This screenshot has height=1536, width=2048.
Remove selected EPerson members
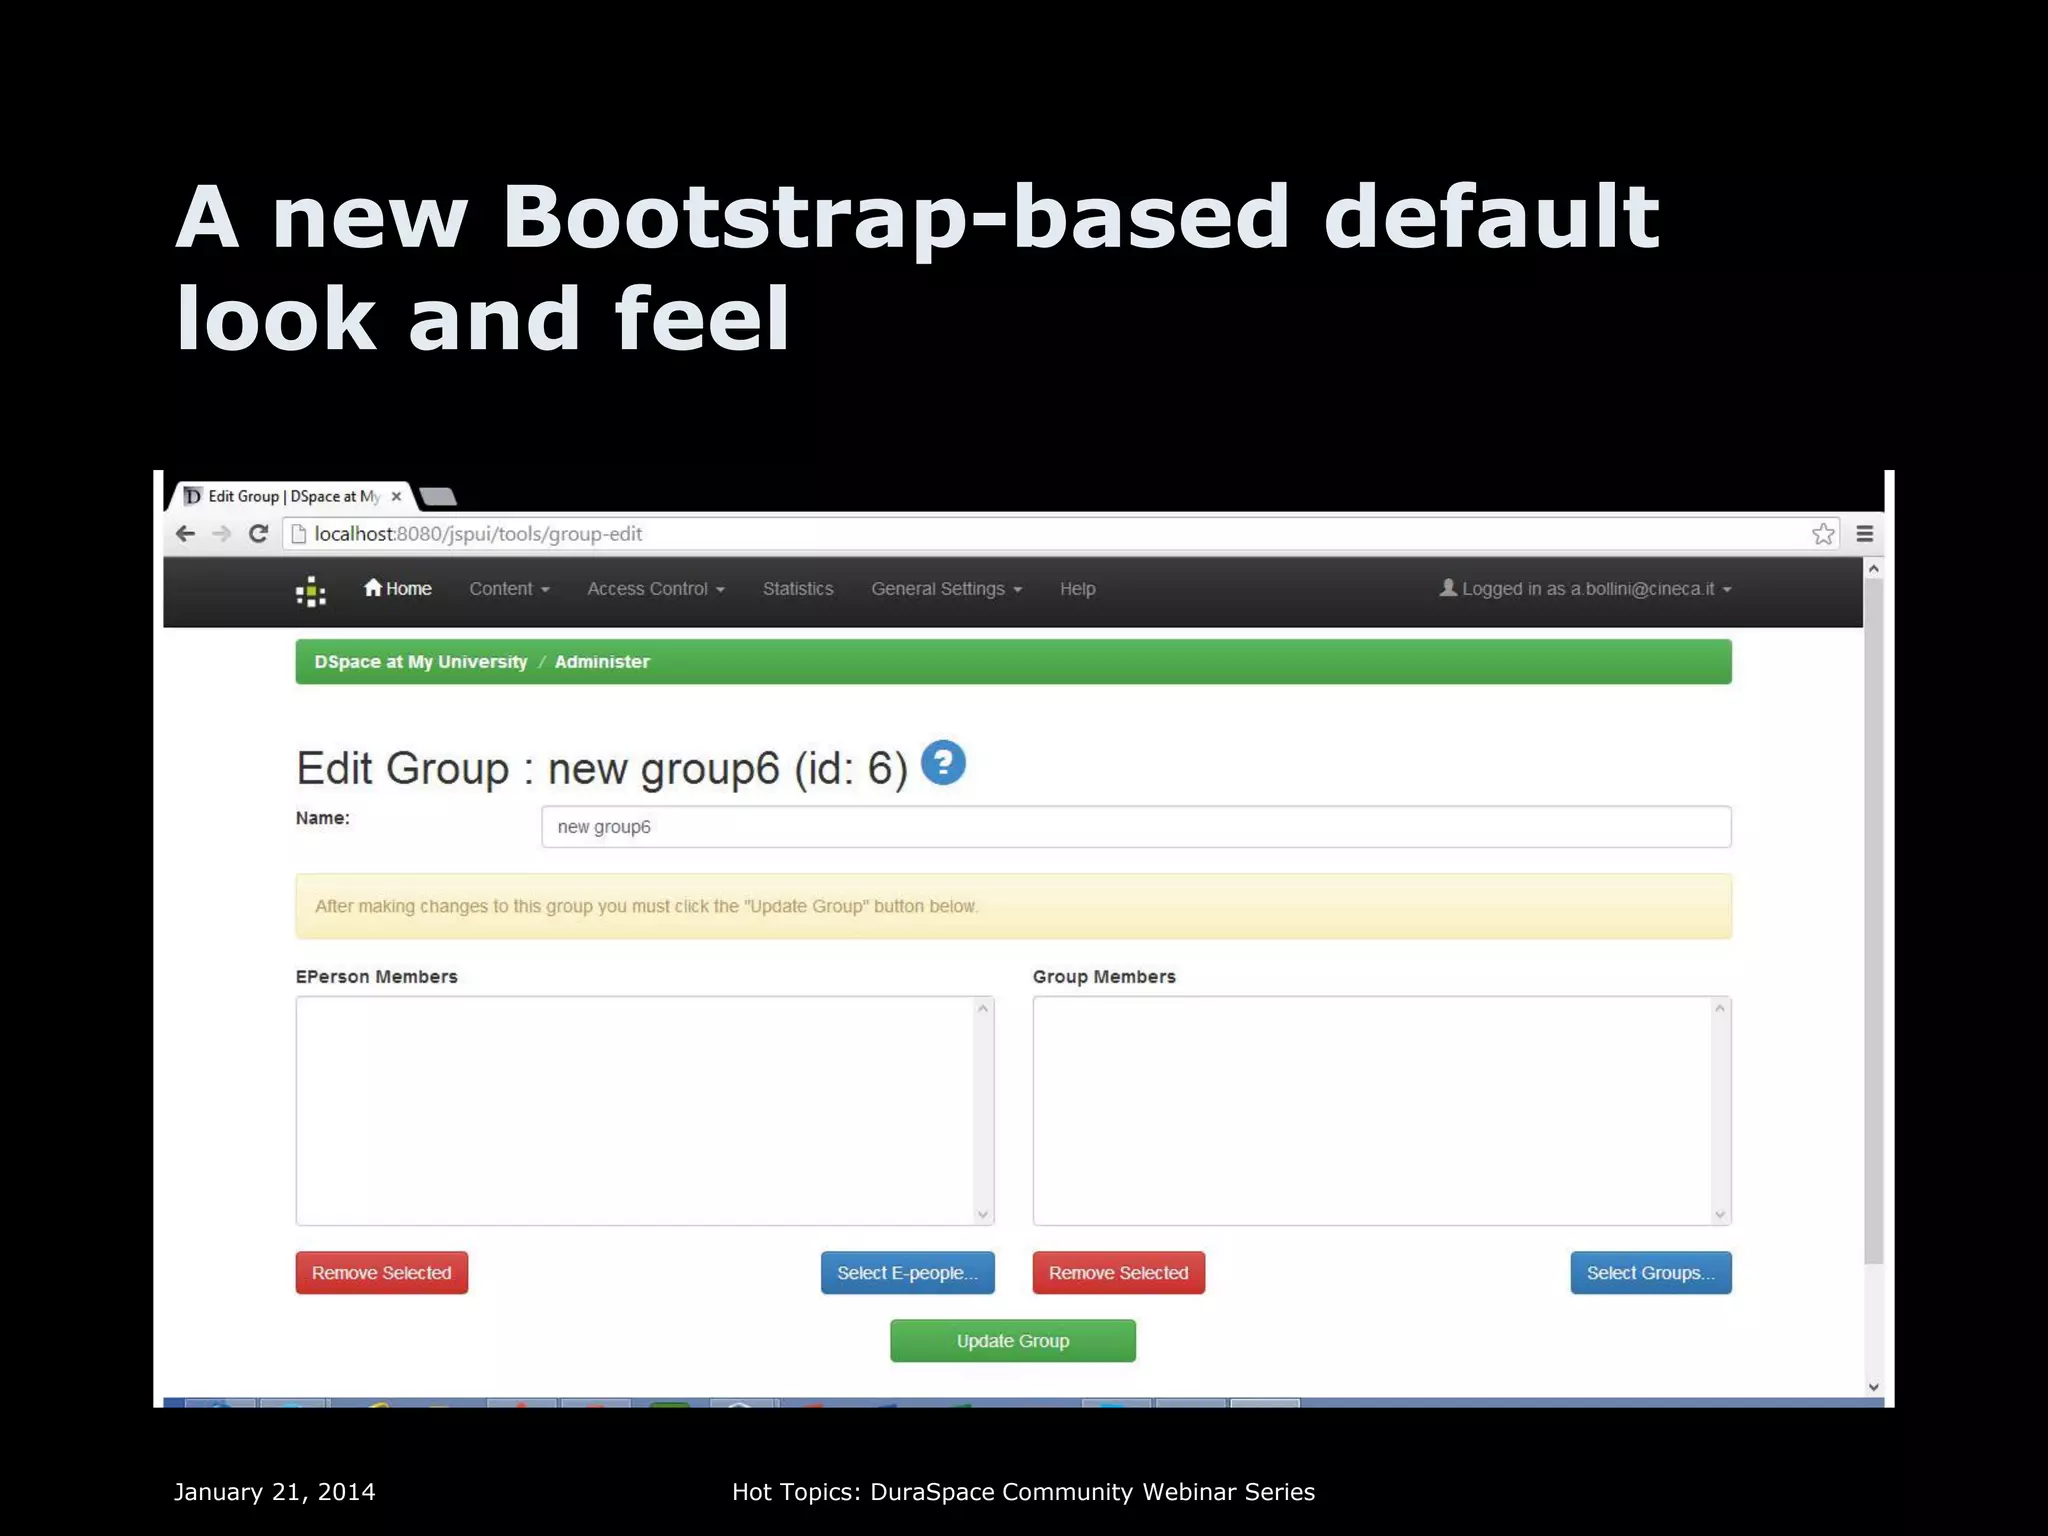pyautogui.click(x=382, y=1273)
